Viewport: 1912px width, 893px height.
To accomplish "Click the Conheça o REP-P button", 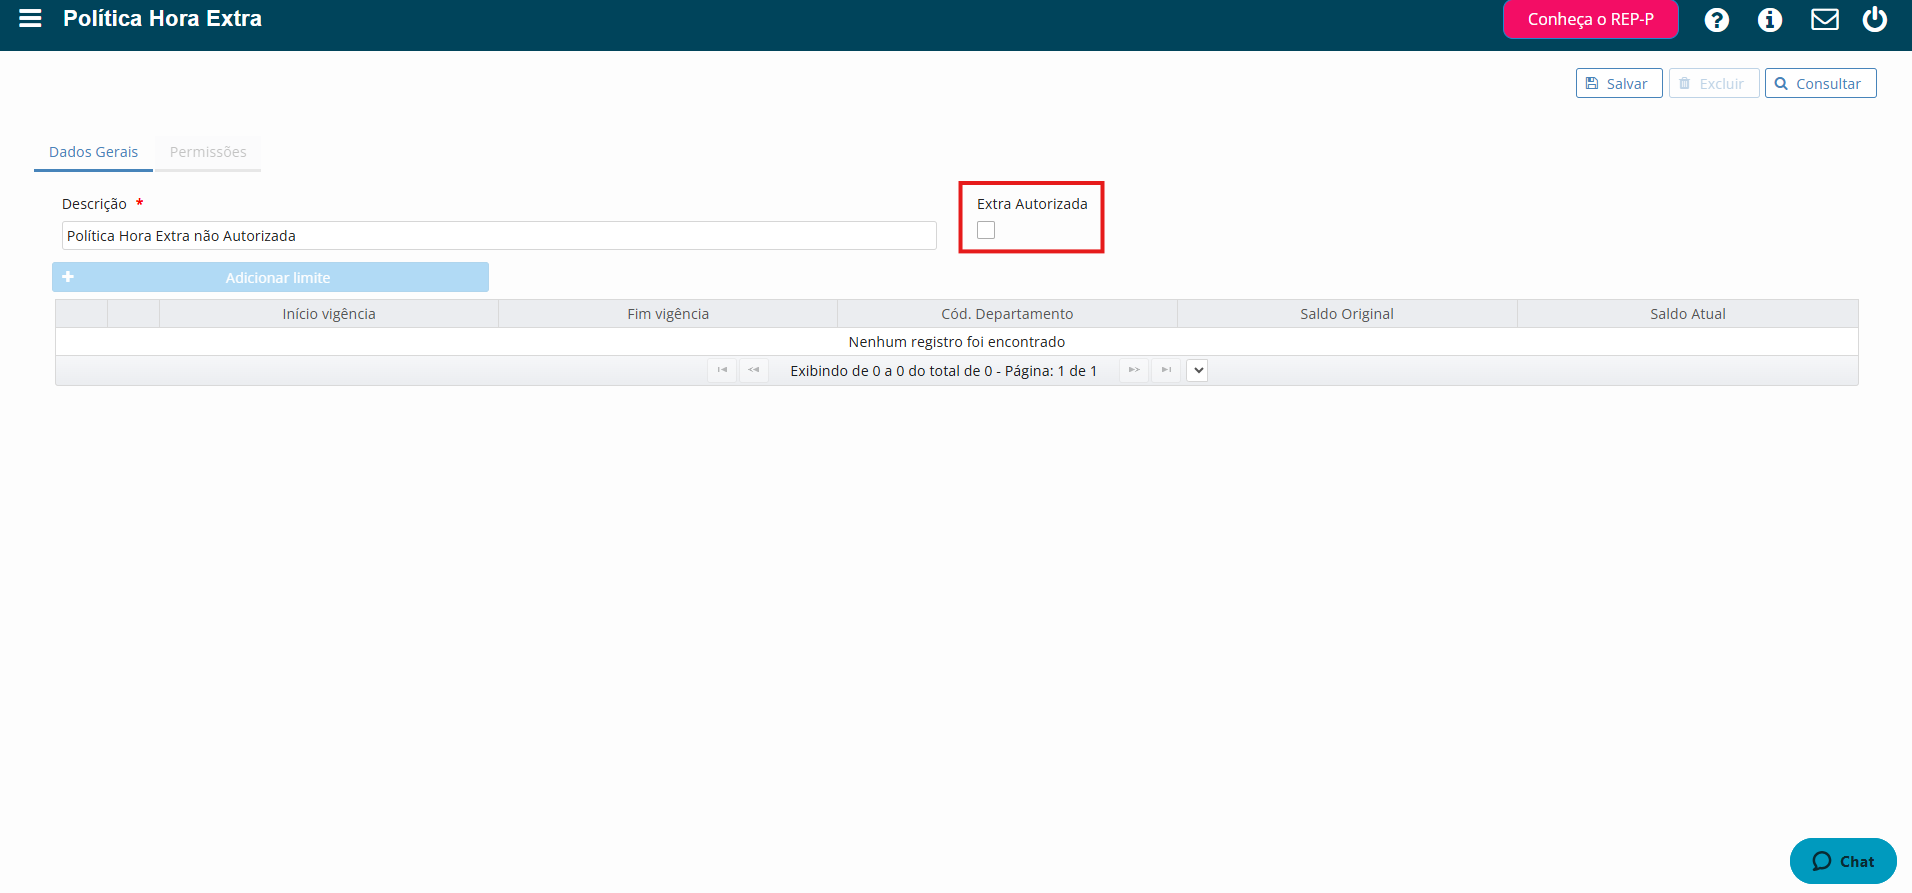I will click(1590, 19).
